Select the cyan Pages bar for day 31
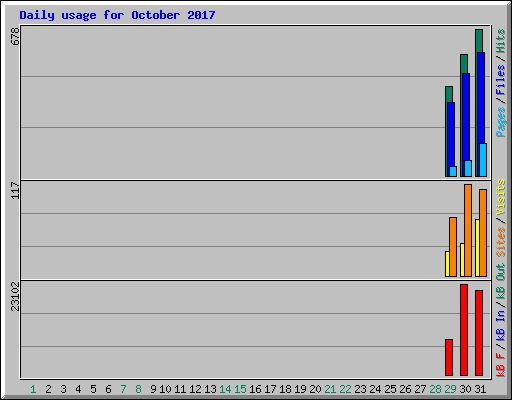This screenshot has width=512, height=400. tap(483, 160)
